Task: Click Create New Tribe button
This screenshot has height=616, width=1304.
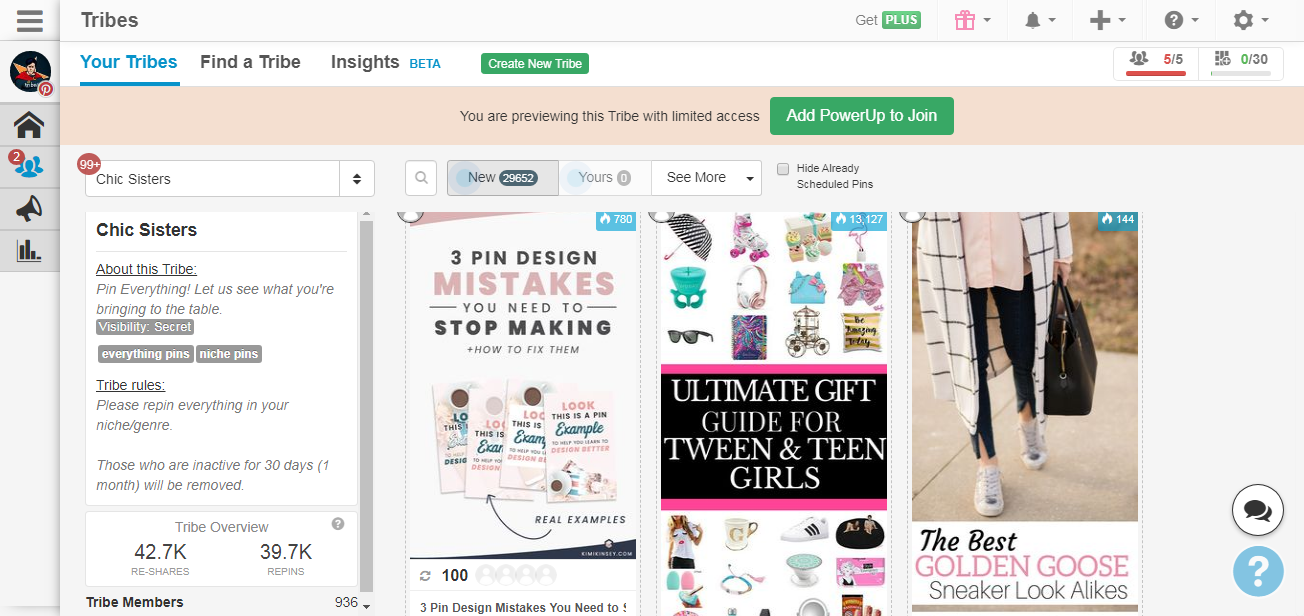Action: pyautogui.click(x=535, y=64)
